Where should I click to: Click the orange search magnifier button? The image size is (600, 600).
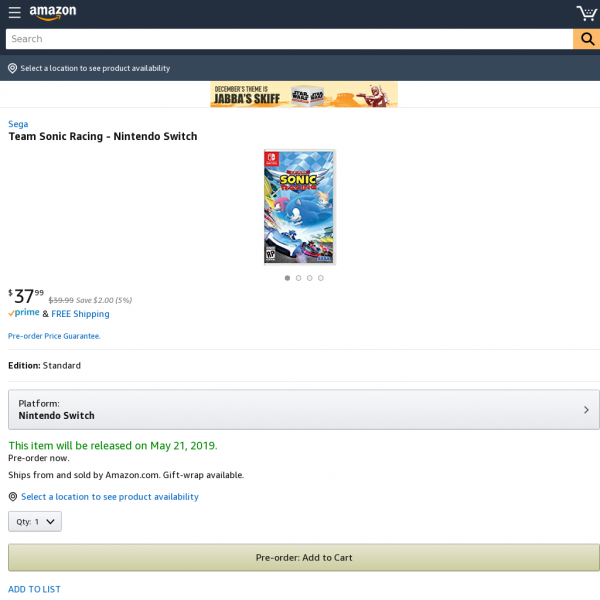click(587, 39)
